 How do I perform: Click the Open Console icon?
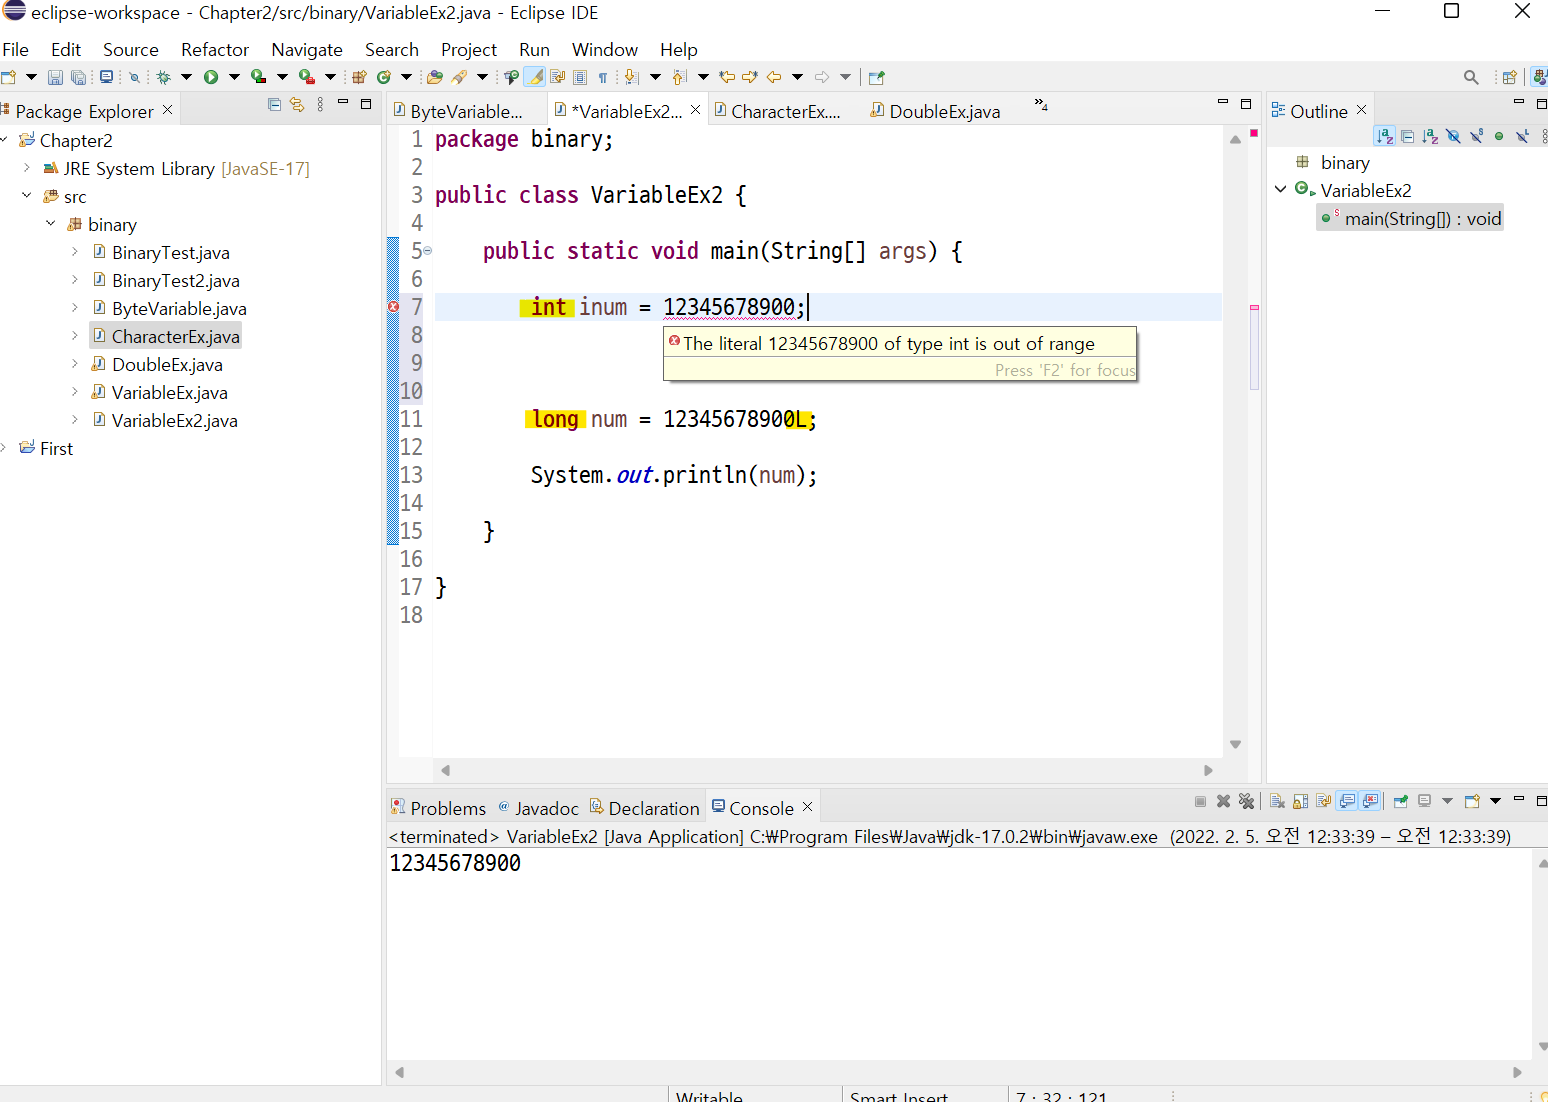(x=1472, y=801)
